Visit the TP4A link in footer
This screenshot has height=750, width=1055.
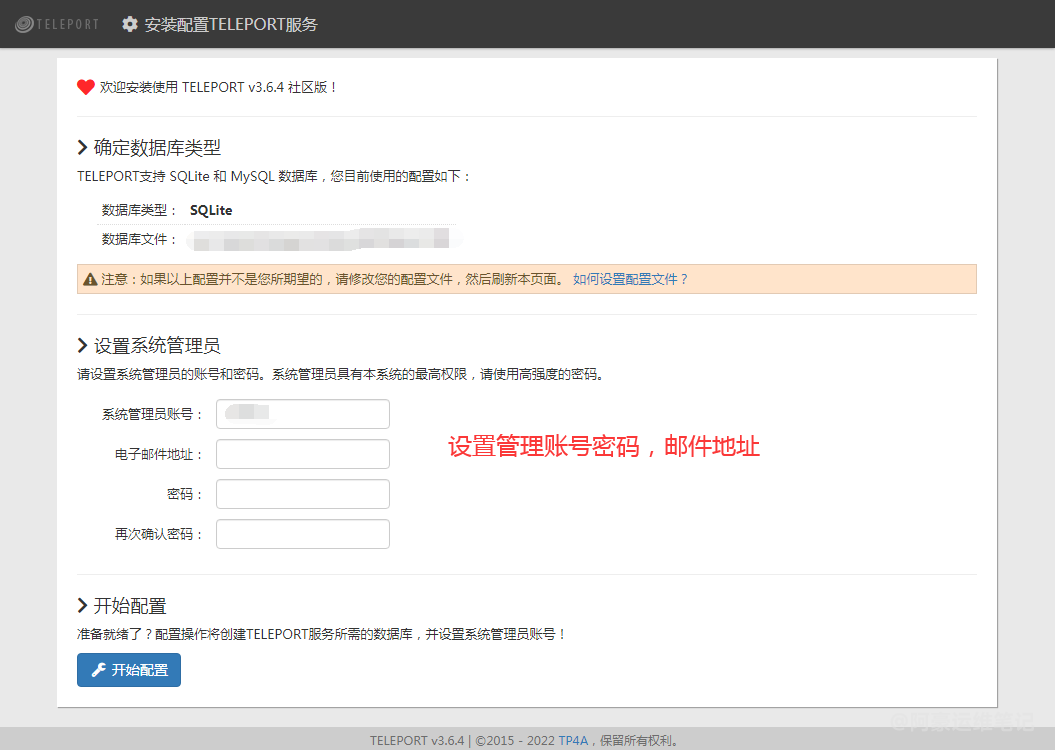[573, 741]
